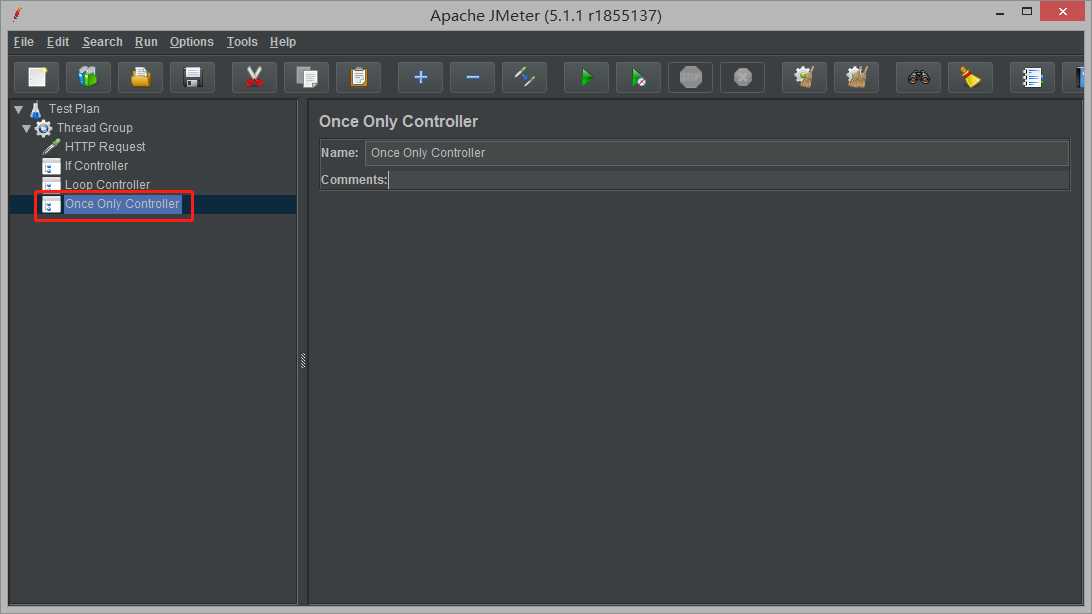Click the Shutdown test icon

(742, 77)
